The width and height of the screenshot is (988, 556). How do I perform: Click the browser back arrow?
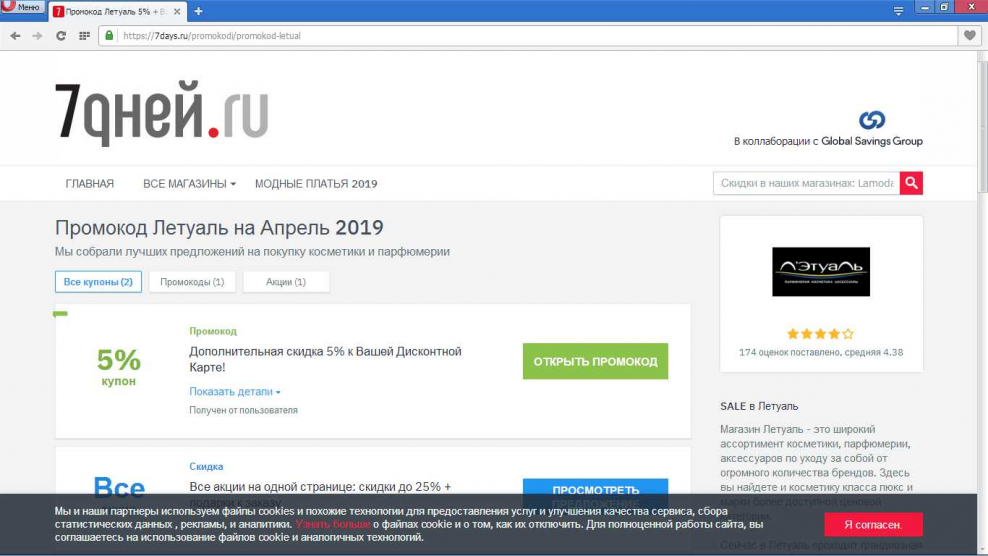15,36
